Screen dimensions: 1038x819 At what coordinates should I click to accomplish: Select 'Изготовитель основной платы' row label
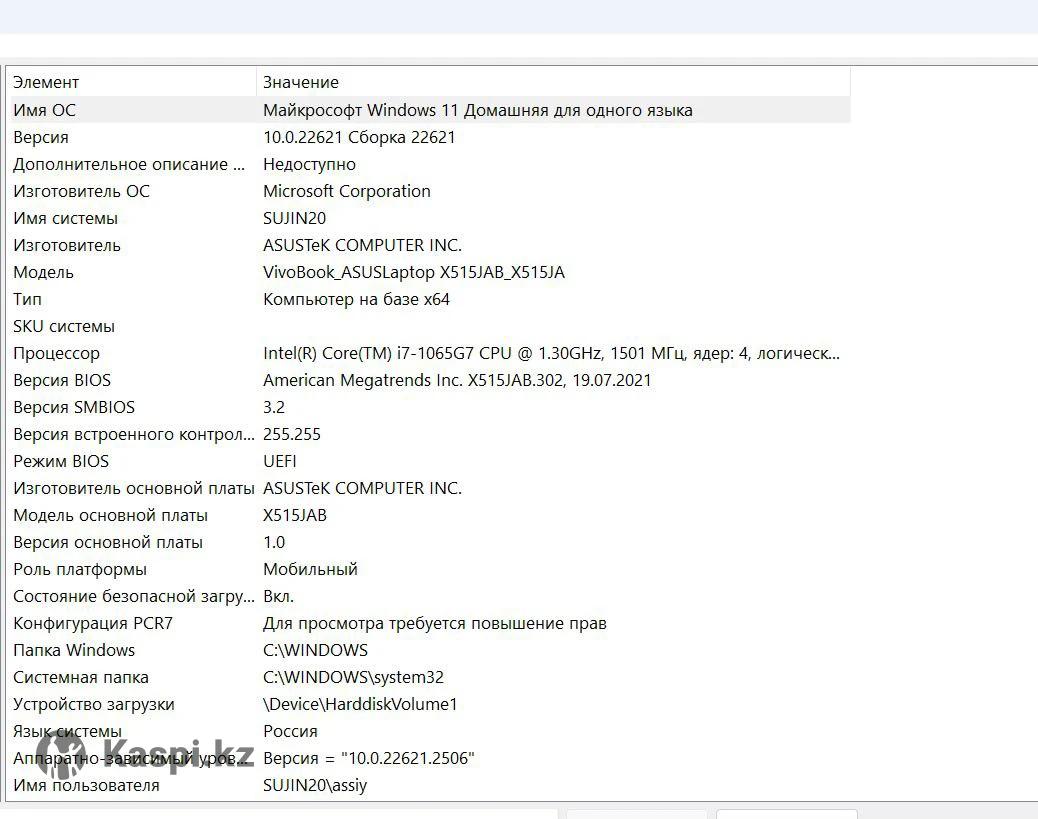point(134,489)
